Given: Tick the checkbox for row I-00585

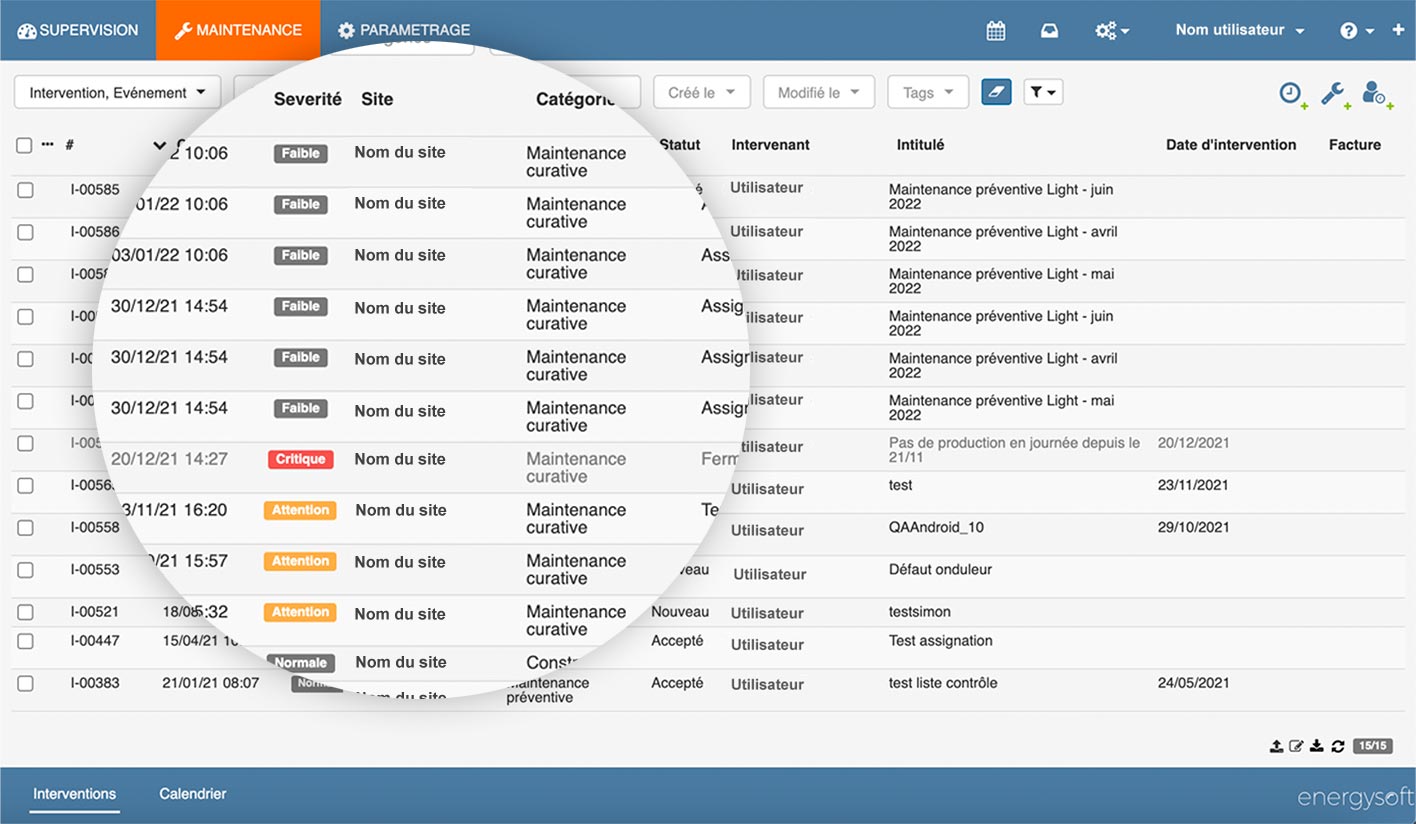Looking at the screenshot, I should pos(25,190).
